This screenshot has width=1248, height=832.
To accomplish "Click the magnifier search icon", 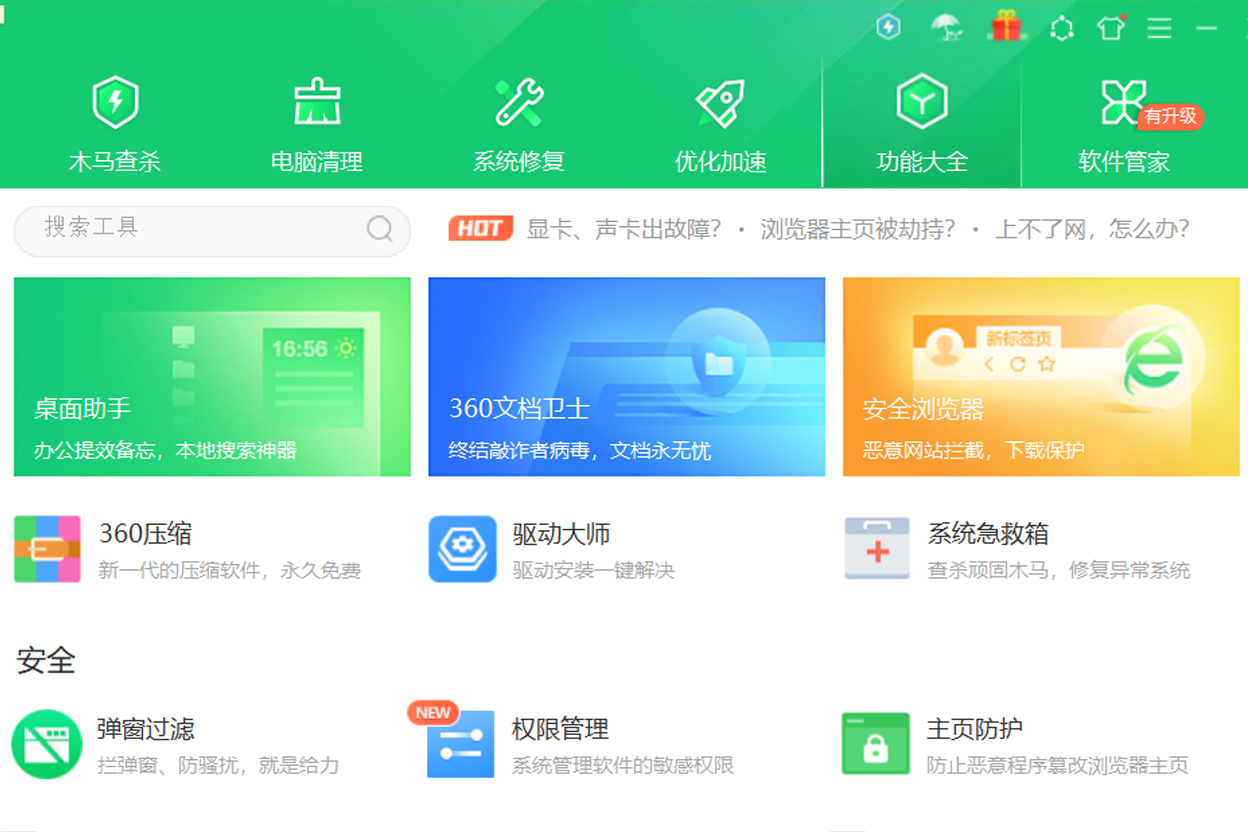I will pos(380,229).
